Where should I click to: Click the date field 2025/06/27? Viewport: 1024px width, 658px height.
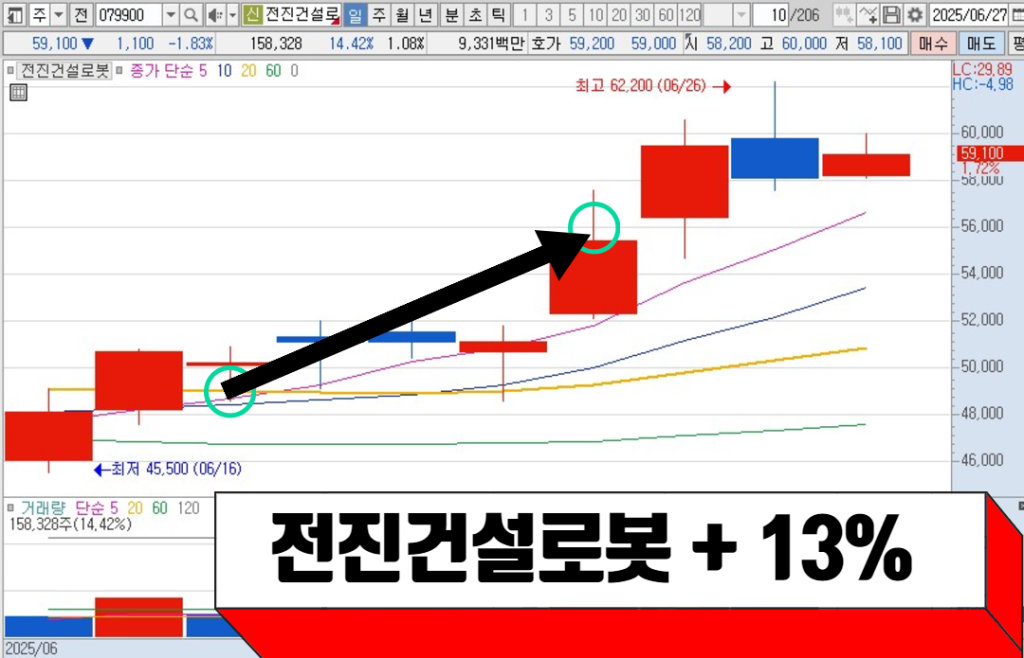point(970,14)
